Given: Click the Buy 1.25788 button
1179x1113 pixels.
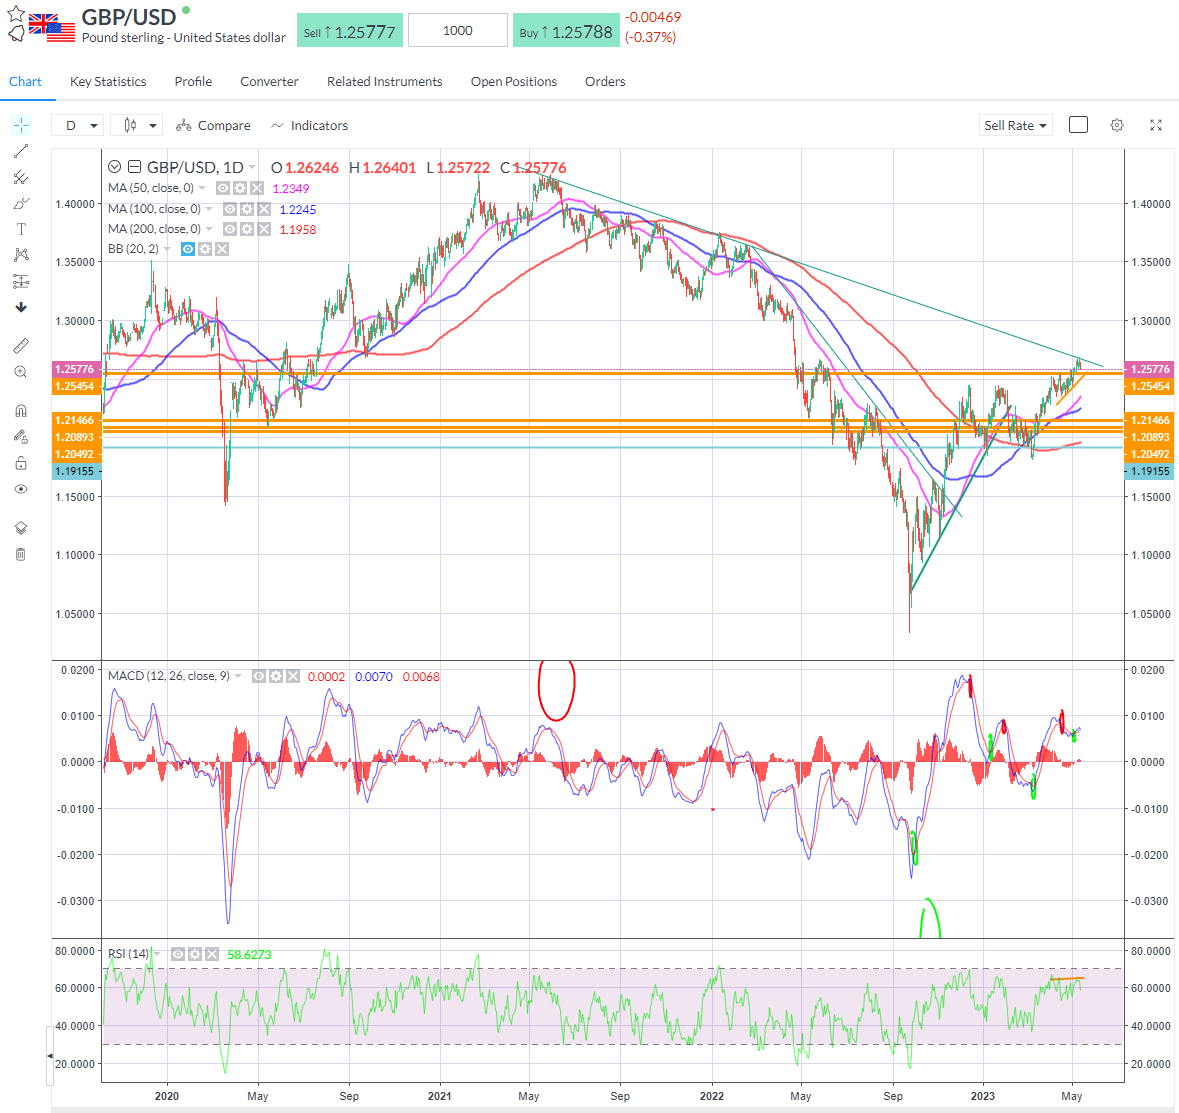Looking at the screenshot, I should (566, 31).
